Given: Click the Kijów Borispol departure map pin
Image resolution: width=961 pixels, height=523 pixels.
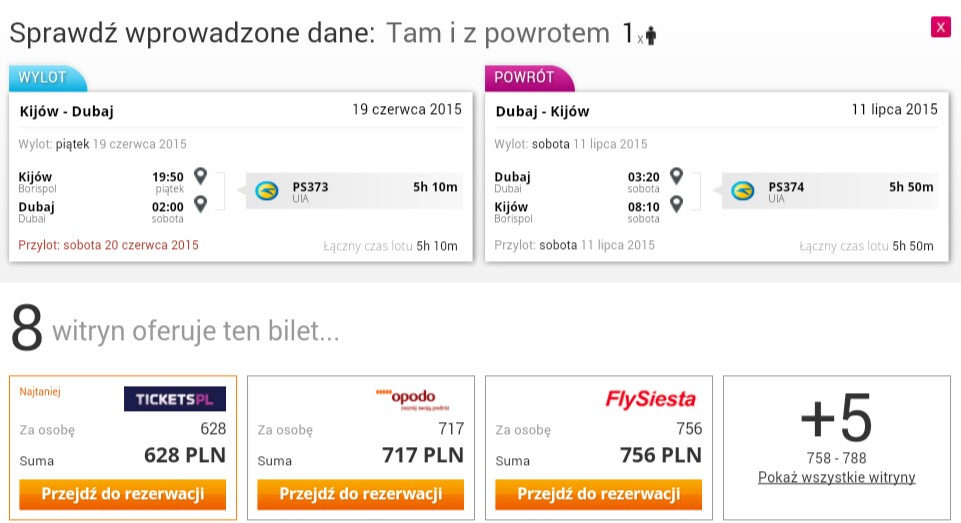Looking at the screenshot, I should 200,176.
